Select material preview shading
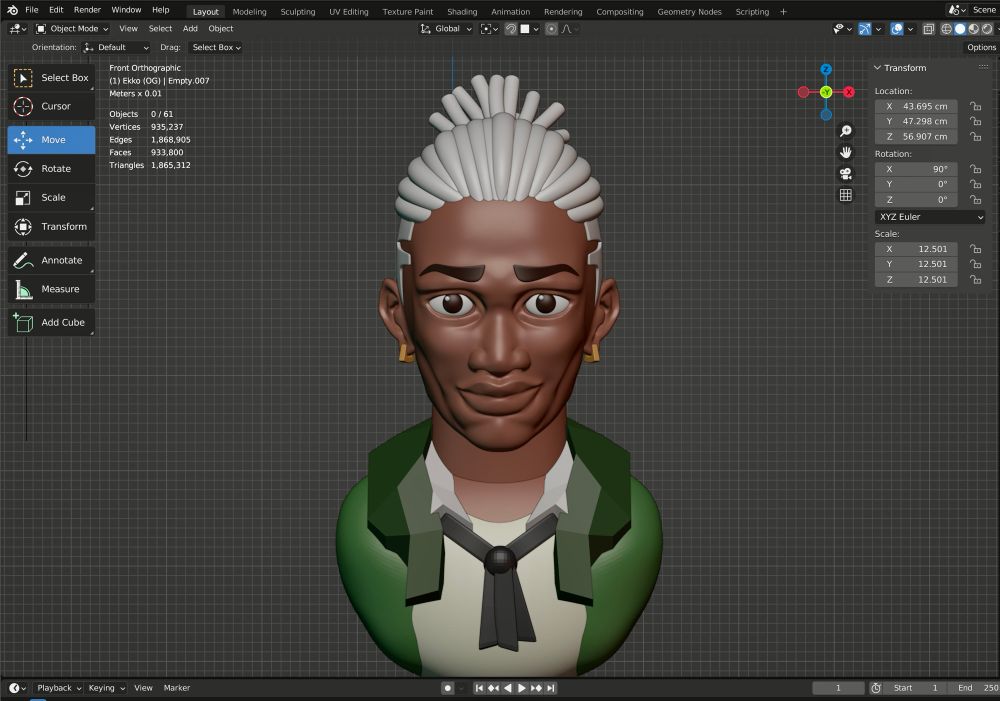The width and height of the screenshot is (1000, 701). click(973, 29)
